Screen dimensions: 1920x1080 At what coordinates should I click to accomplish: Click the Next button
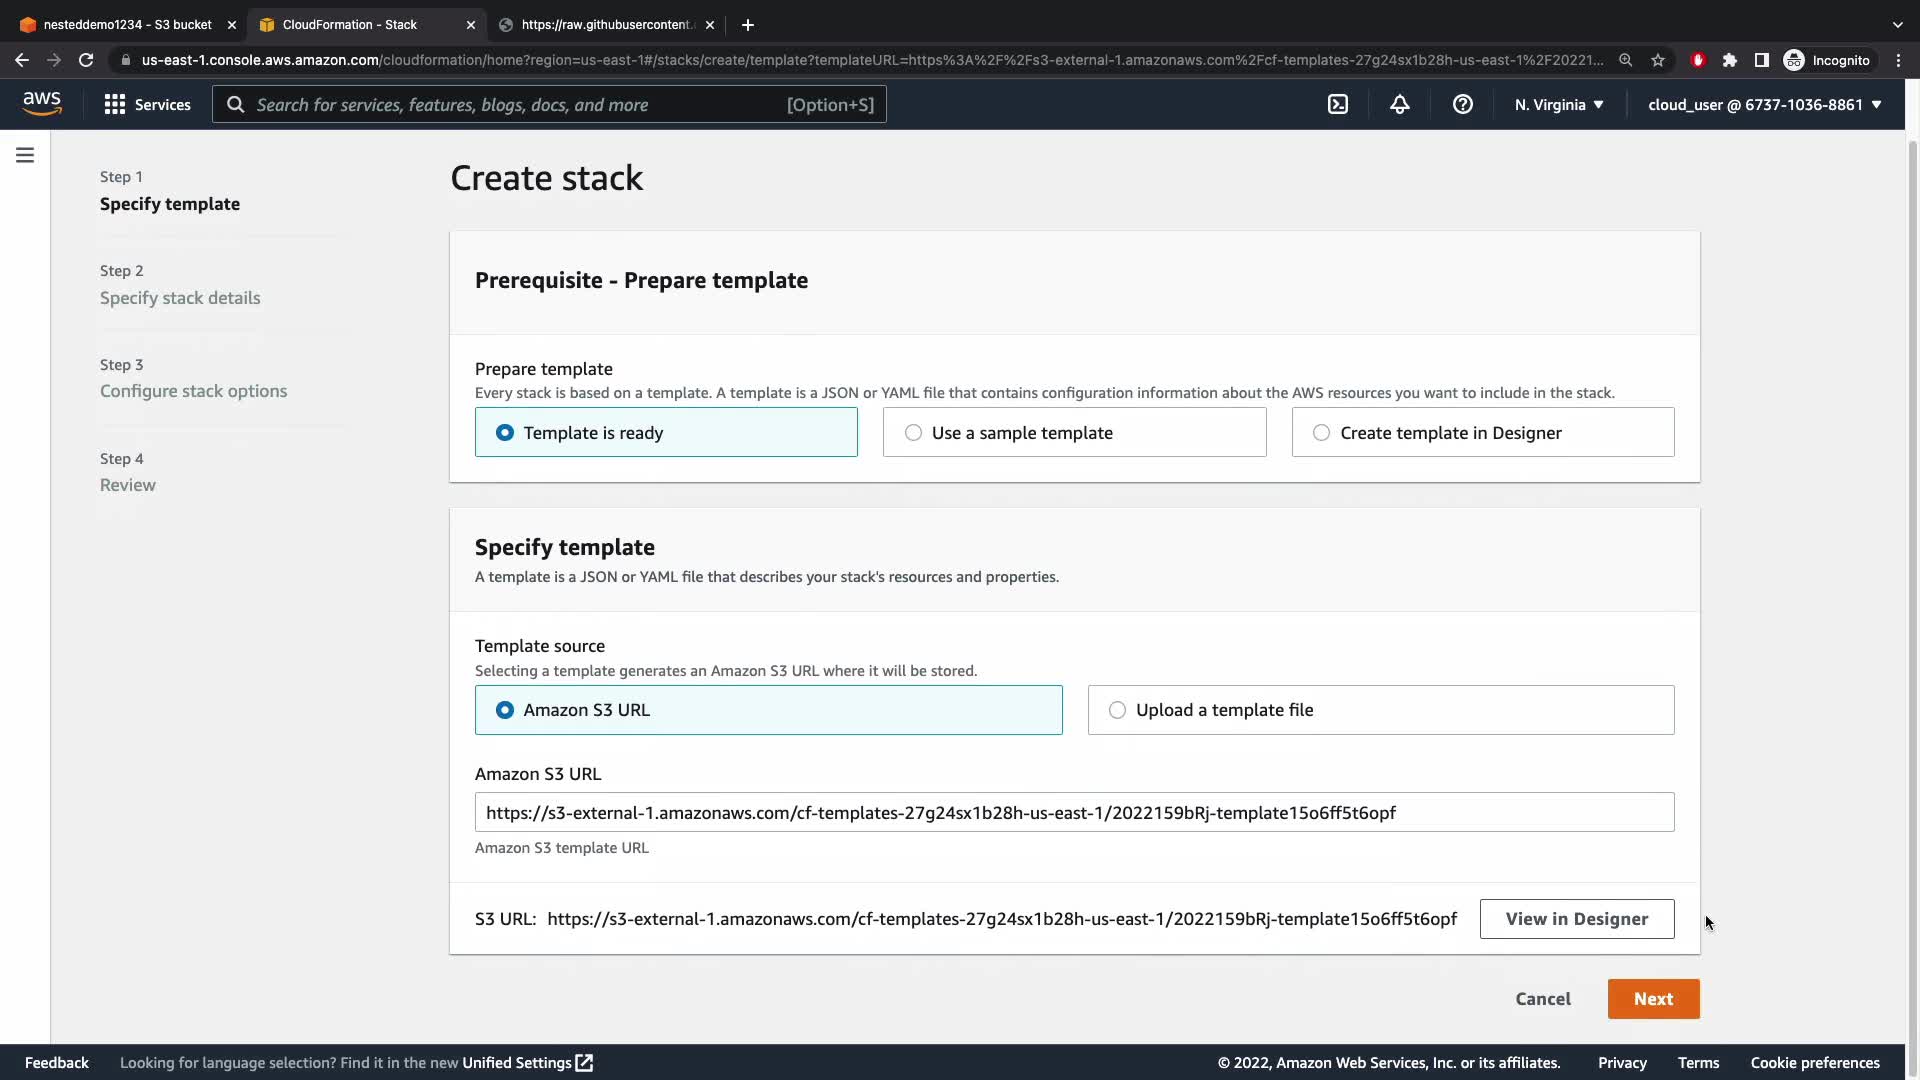click(x=1653, y=999)
